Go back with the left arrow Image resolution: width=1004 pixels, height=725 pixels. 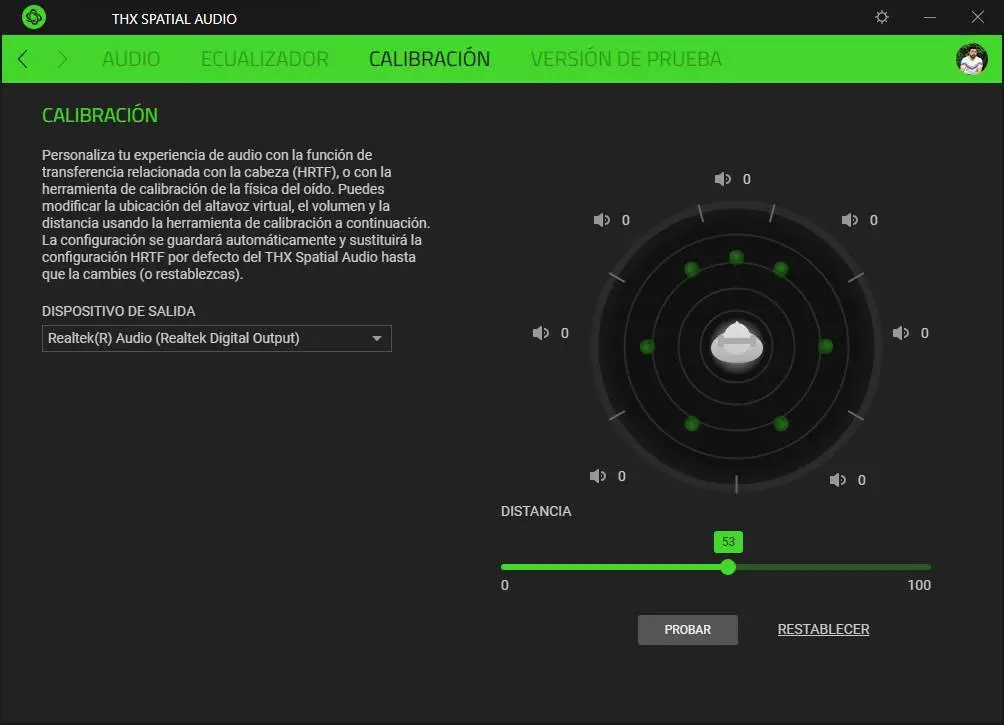[x=23, y=59]
